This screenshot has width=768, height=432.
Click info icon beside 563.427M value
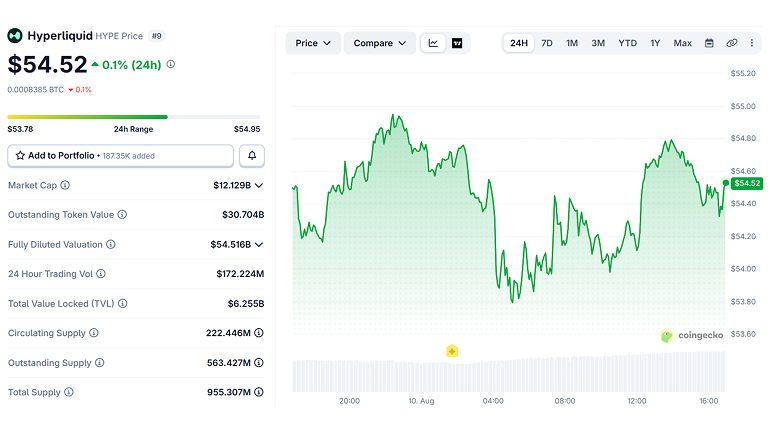pyautogui.click(x=259, y=363)
